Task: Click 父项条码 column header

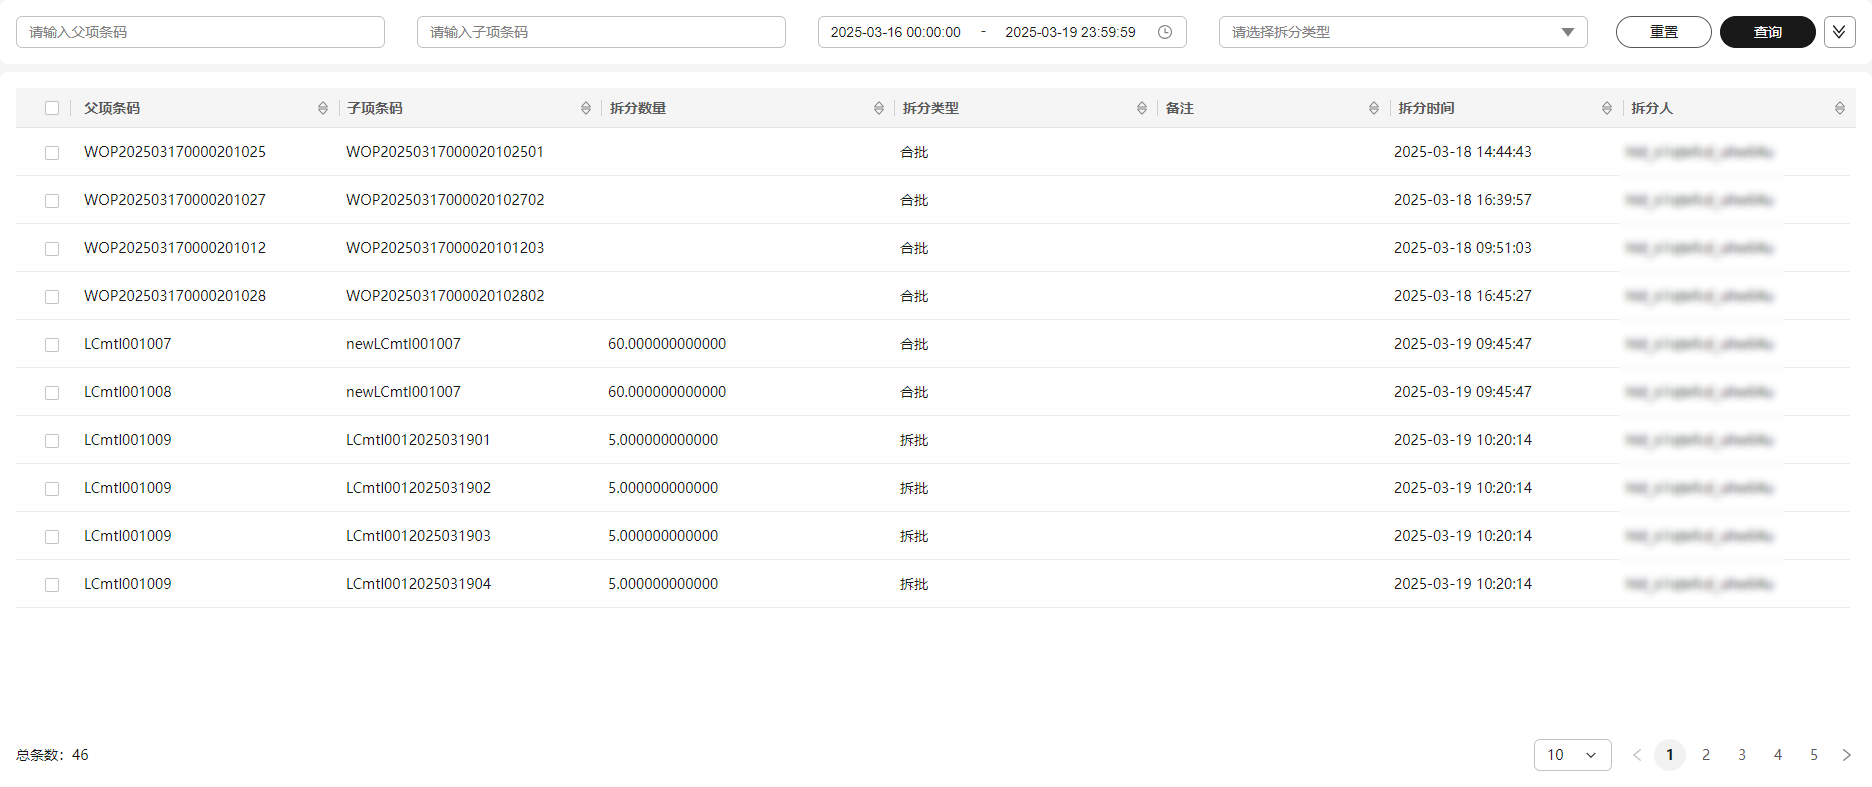Action: (112, 108)
